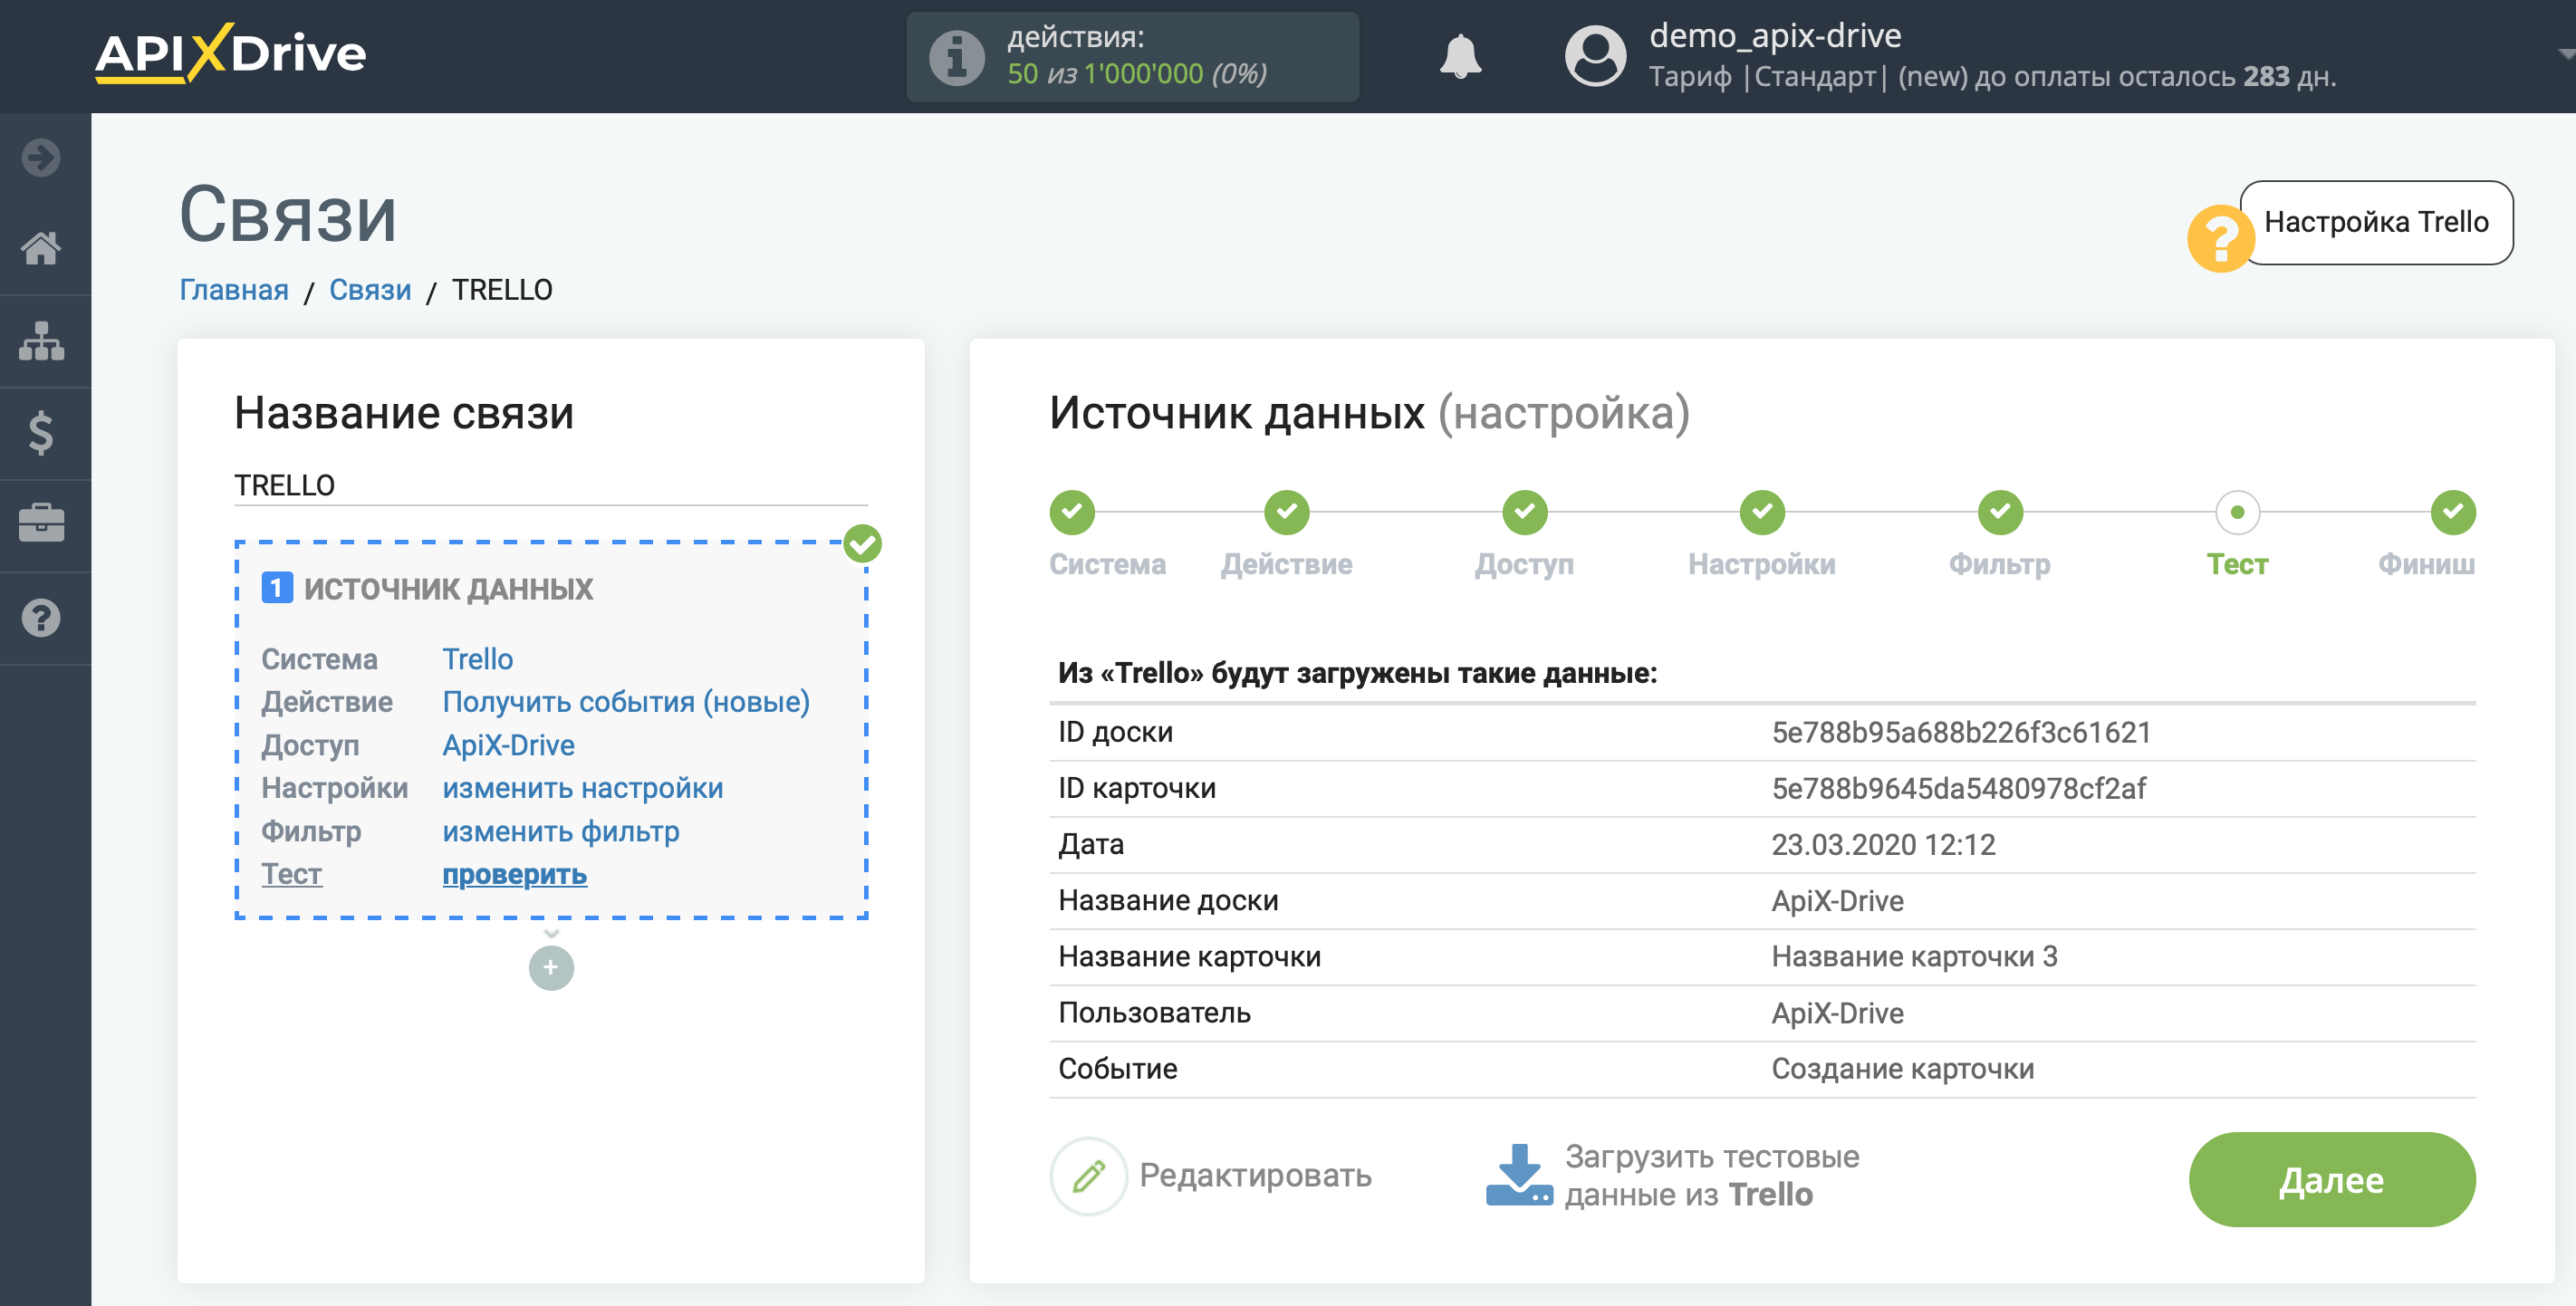Click orange question mark help icon
2576x1306 pixels.
pyautogui.click(x=2220, y=238)
